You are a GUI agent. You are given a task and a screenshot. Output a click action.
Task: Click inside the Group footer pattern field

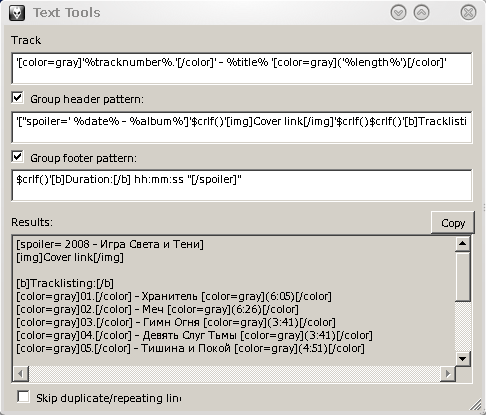pyautogui.click(x=242, y=185)
